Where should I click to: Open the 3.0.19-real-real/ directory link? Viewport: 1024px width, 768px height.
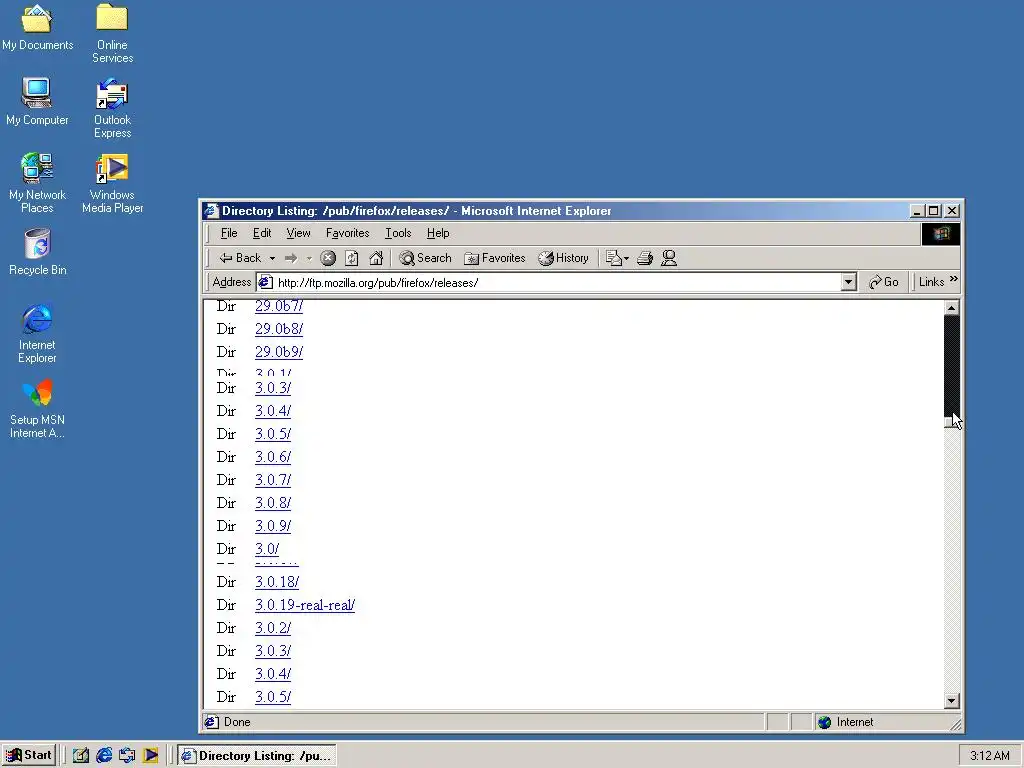pos(305,605)
